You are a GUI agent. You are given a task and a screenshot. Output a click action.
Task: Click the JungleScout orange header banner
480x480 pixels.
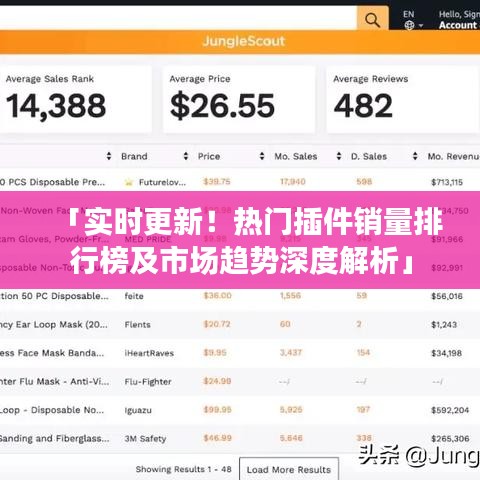[240, 42]
